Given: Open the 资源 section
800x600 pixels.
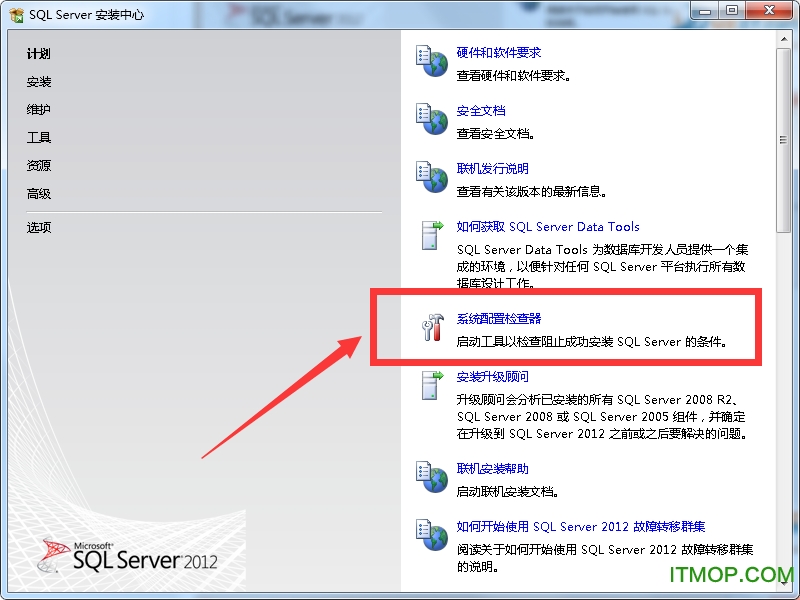Looking at the screenshot, I should pyautogui.click(x=38, y=165).
